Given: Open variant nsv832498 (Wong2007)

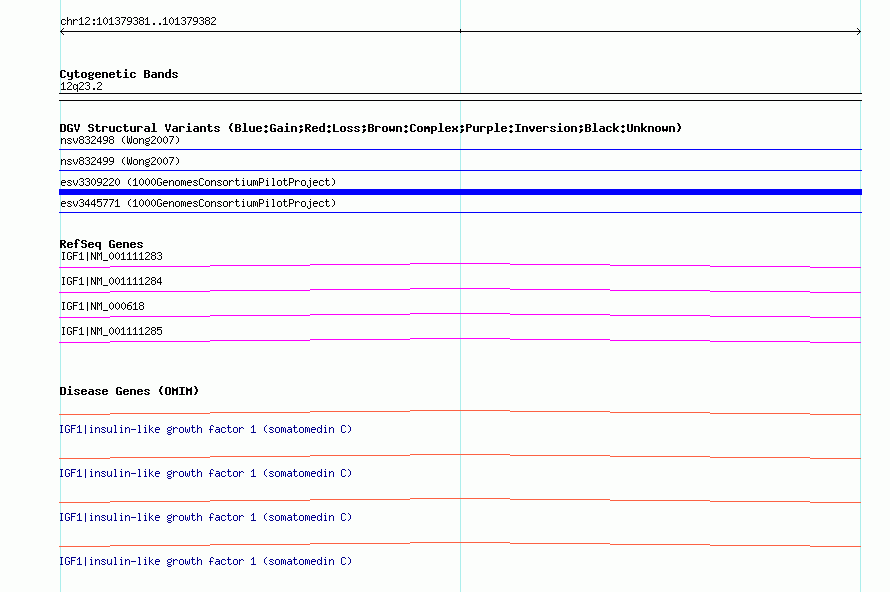Looking at the screenshot, I should (120, 140).
